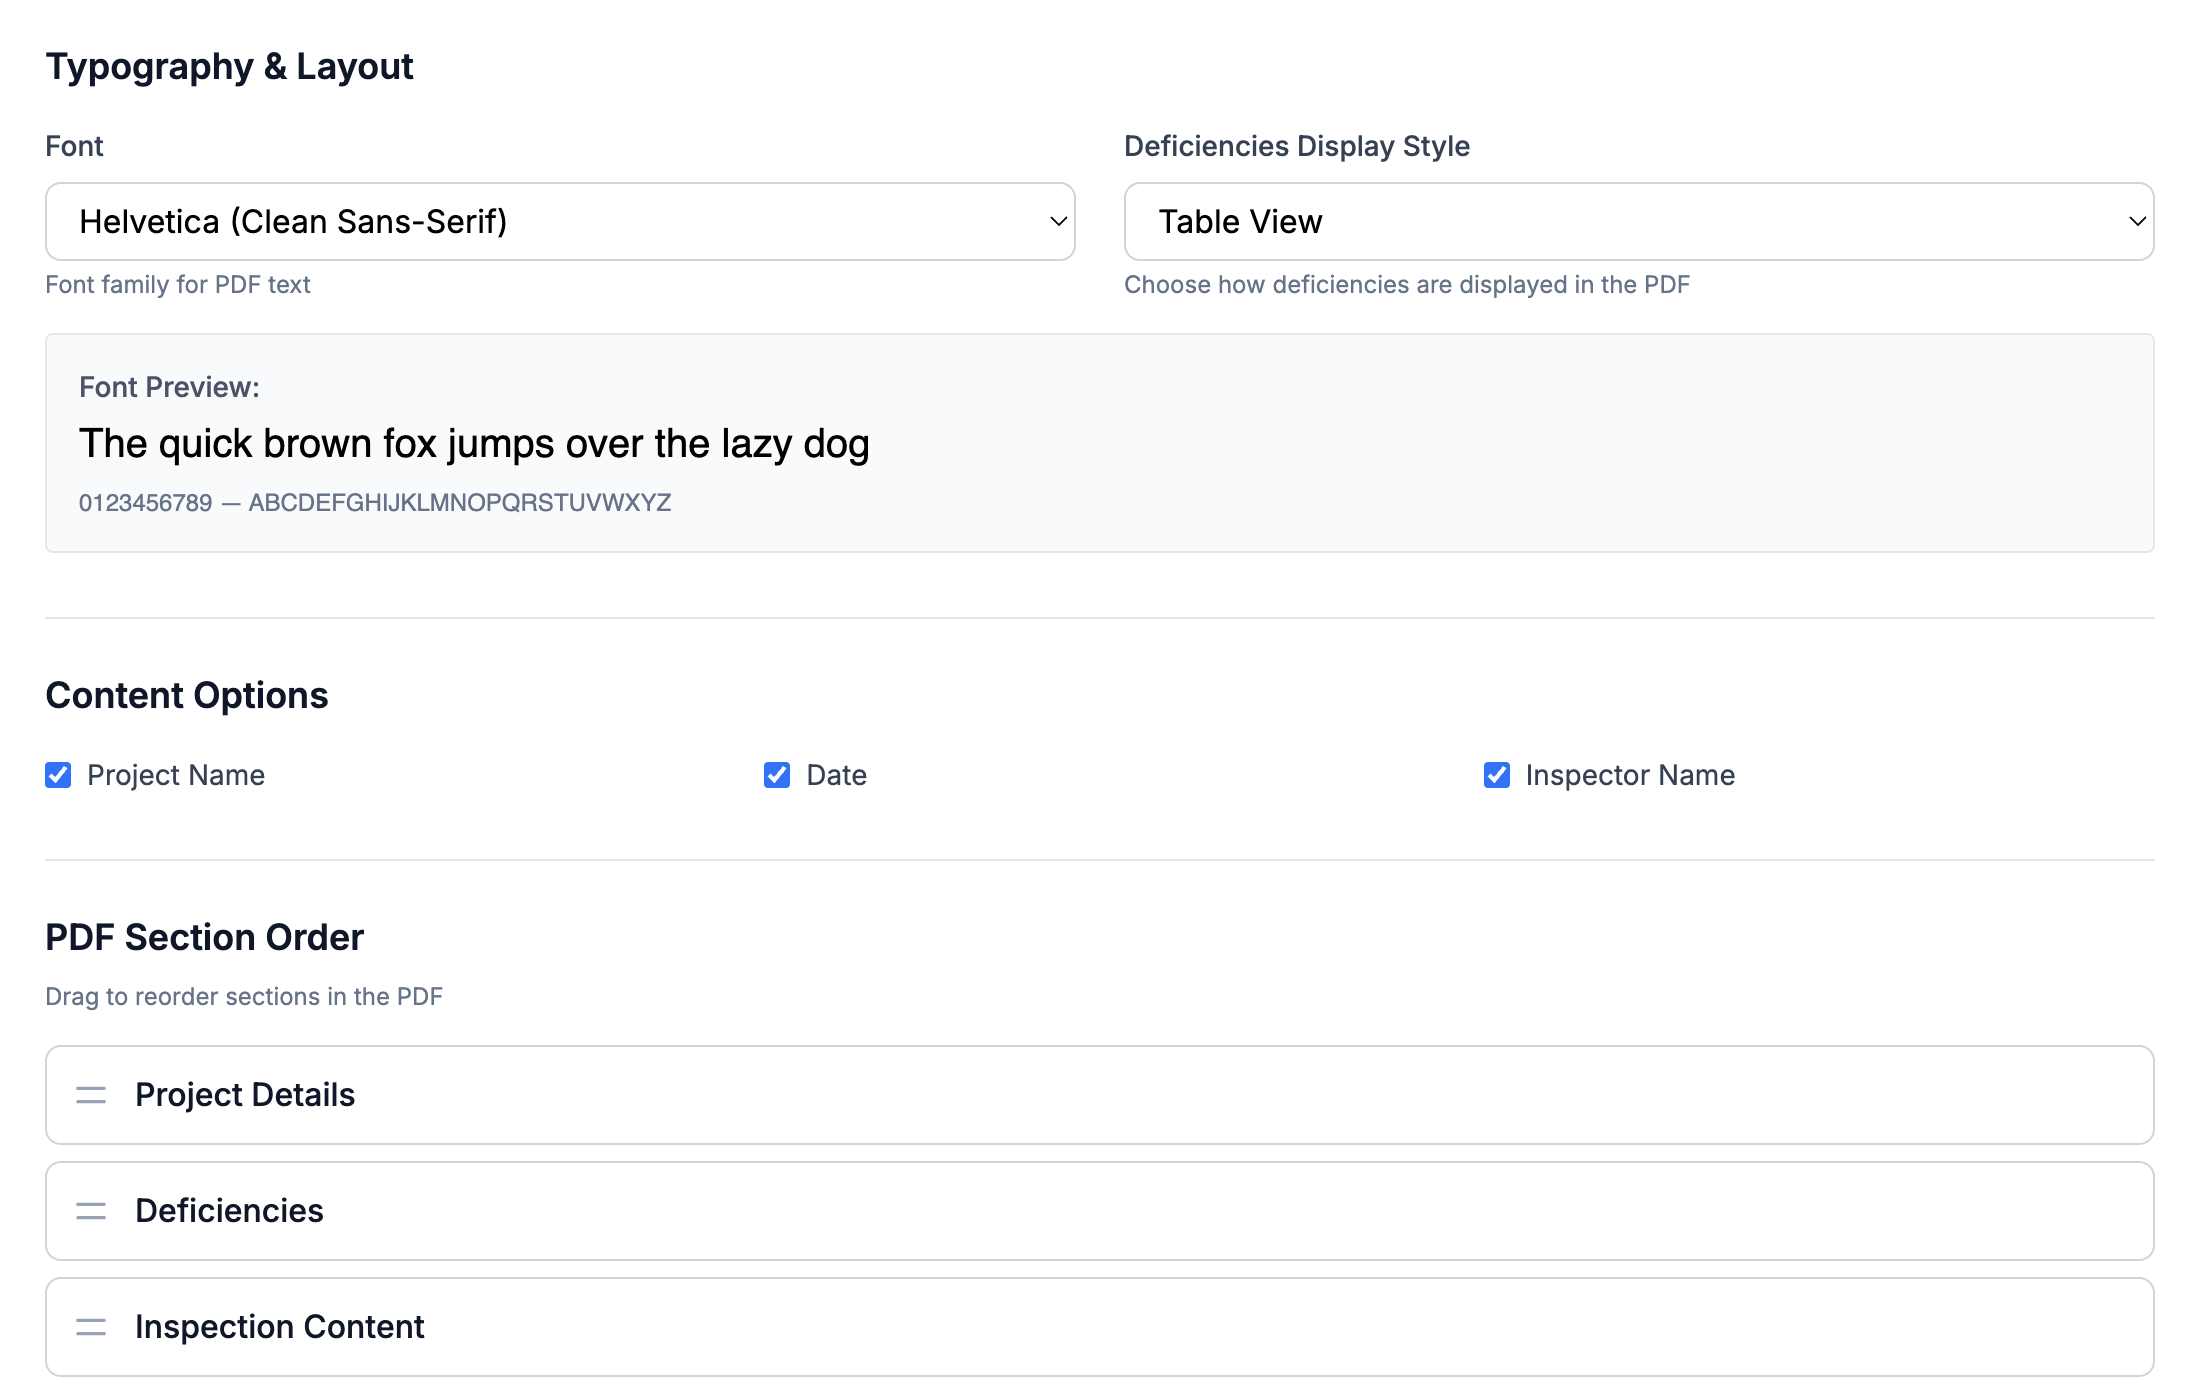
Task: Toggle the Inspector Name checkbox
Action: coord(1497,775)
